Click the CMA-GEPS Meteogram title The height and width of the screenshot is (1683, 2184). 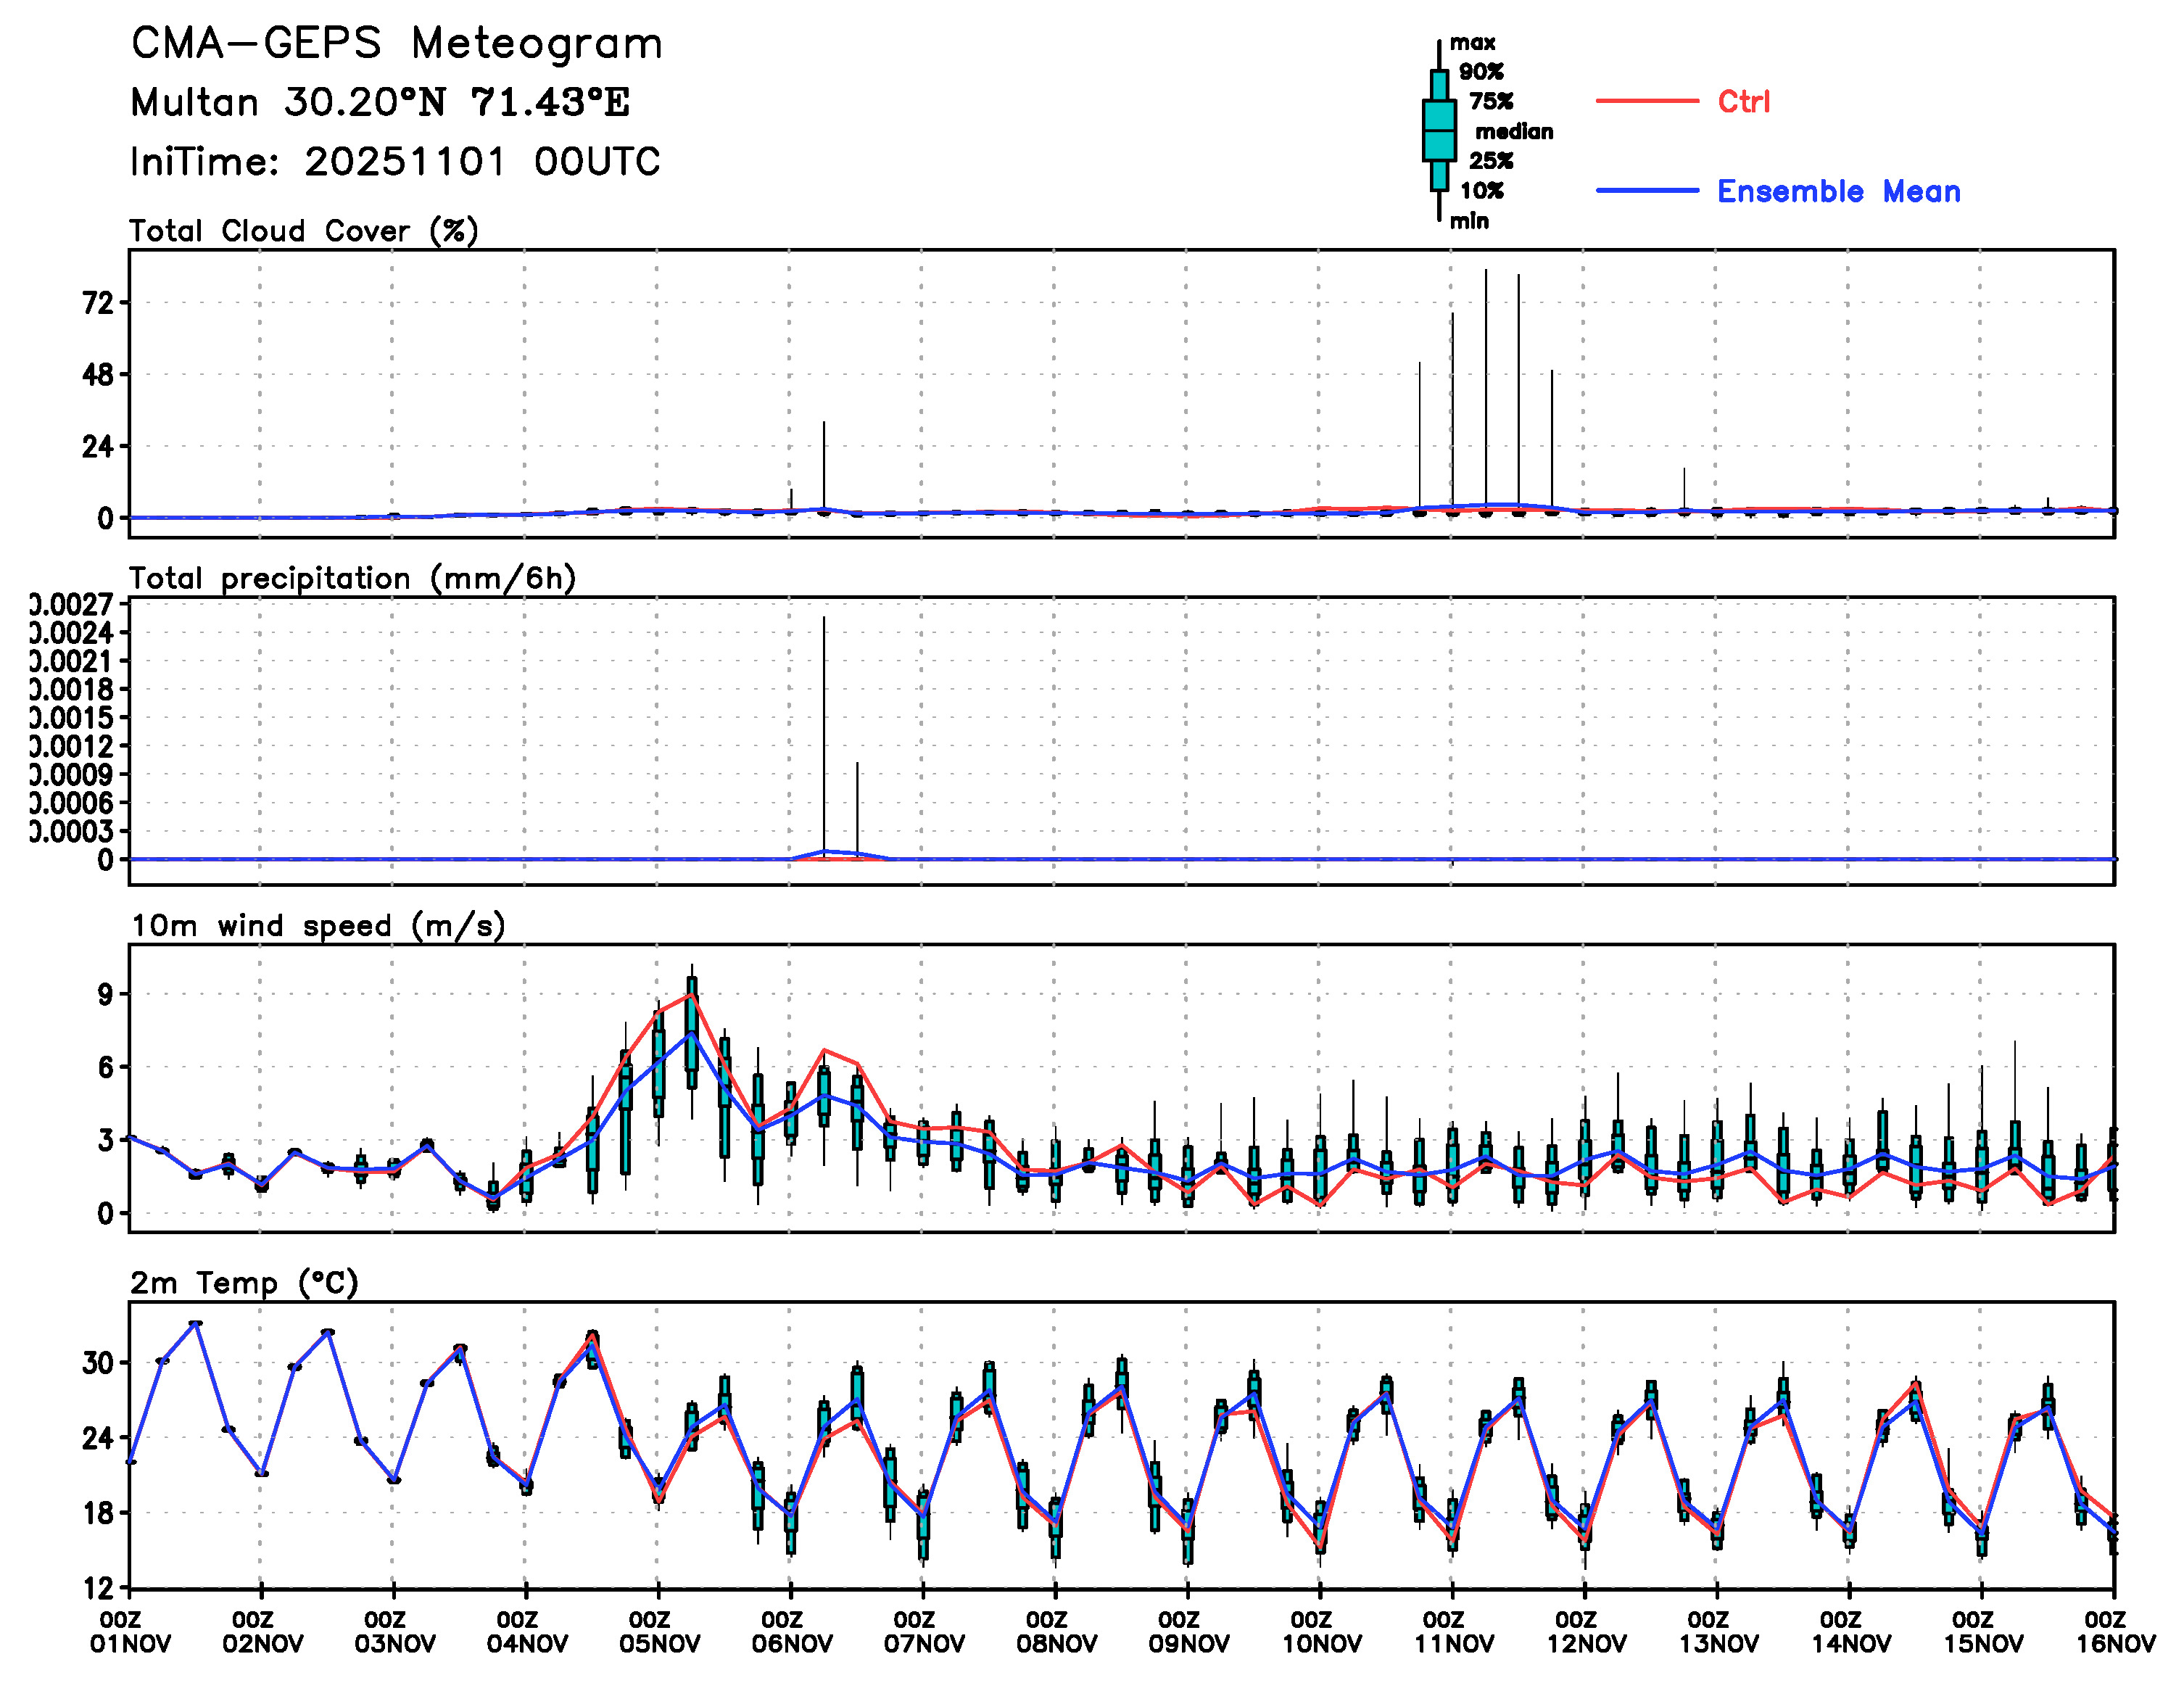[x=397, y=44]
